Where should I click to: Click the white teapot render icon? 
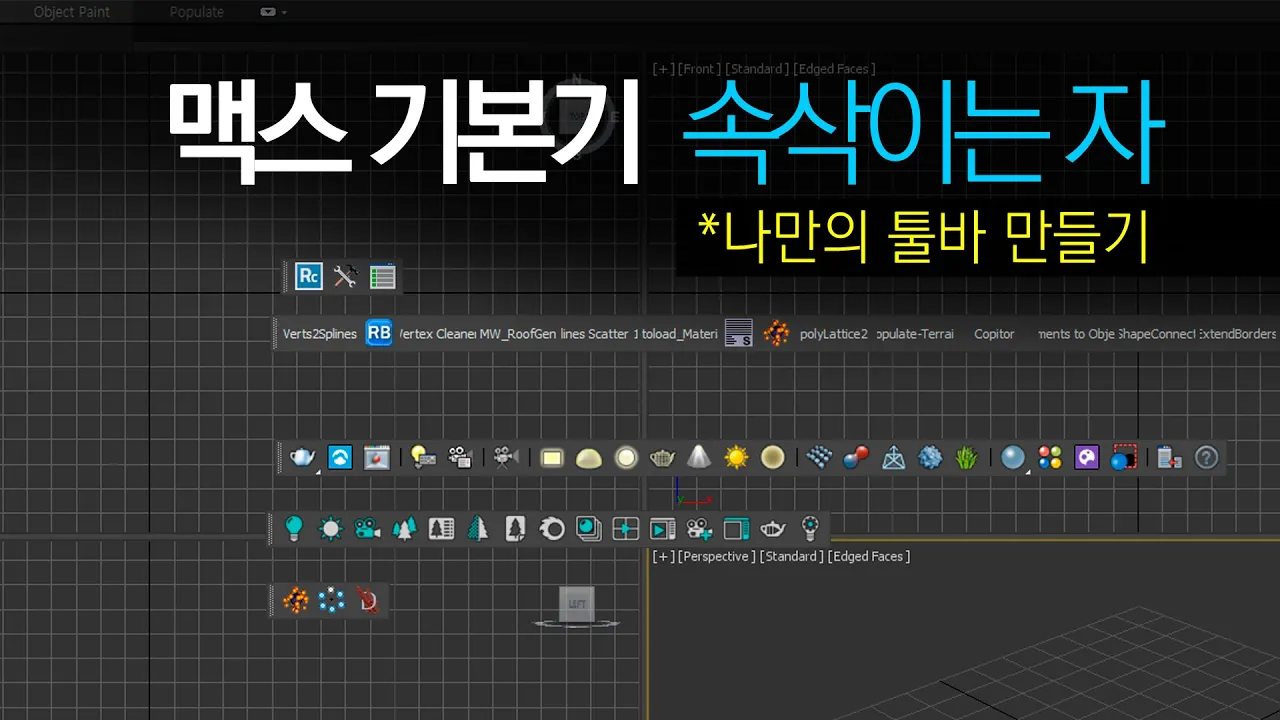(x=303, y=457)
